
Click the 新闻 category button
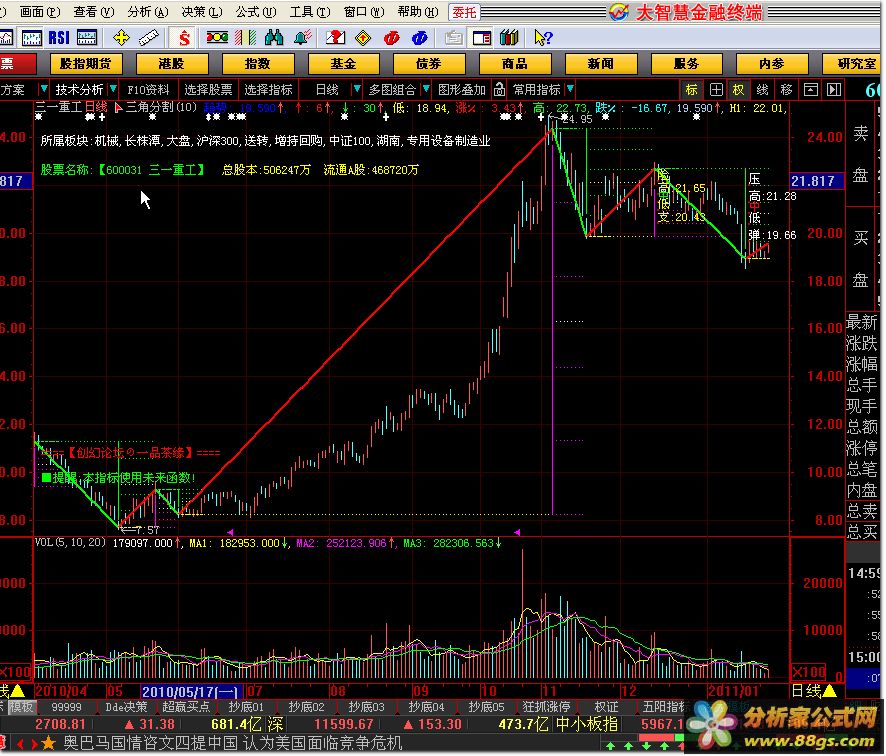click(601, 64)
